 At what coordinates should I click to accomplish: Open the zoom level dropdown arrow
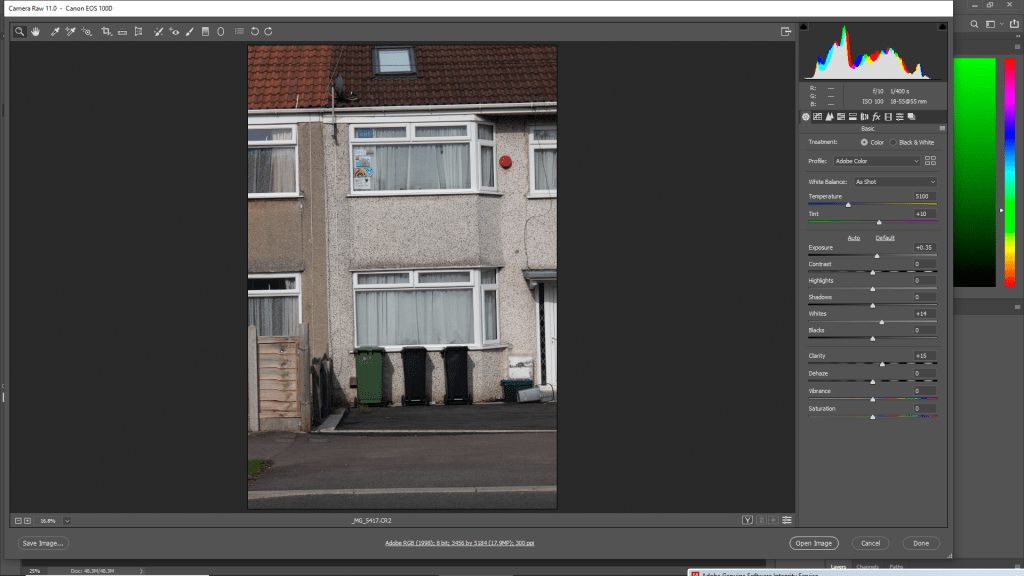click(x=66, y=520)
